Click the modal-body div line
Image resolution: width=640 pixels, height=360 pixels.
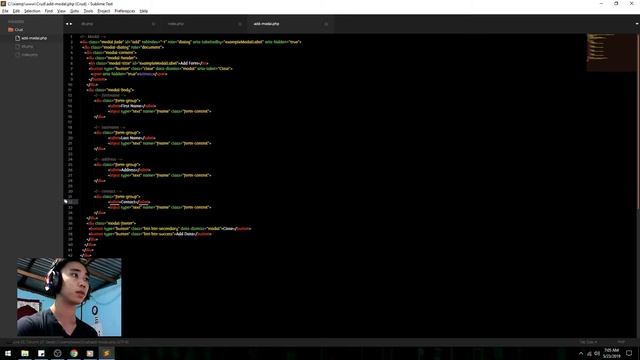point(110,90)
